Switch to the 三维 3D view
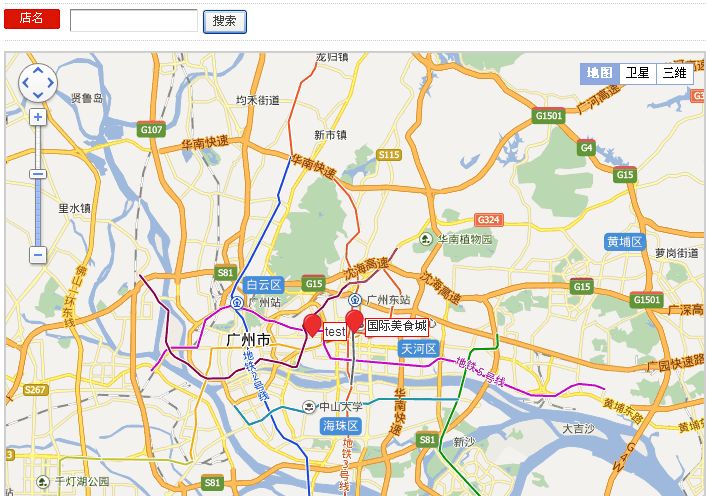 674,73
